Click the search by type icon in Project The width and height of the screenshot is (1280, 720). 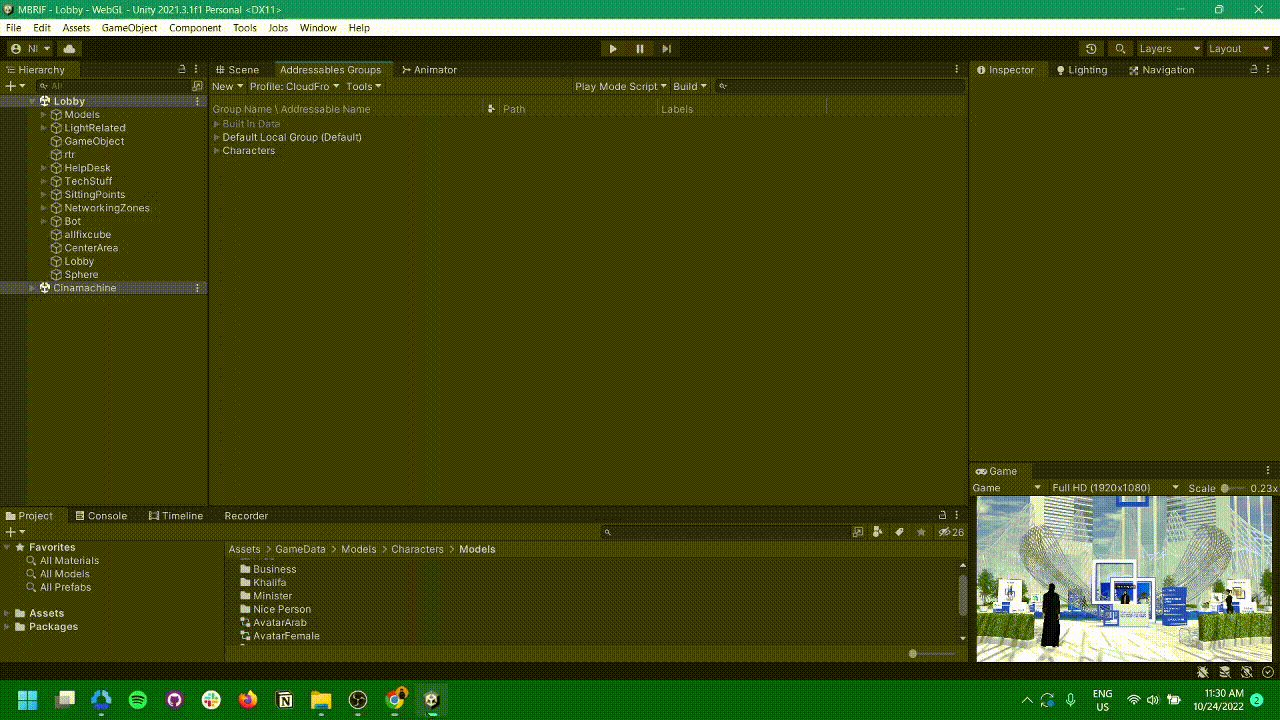878,532
